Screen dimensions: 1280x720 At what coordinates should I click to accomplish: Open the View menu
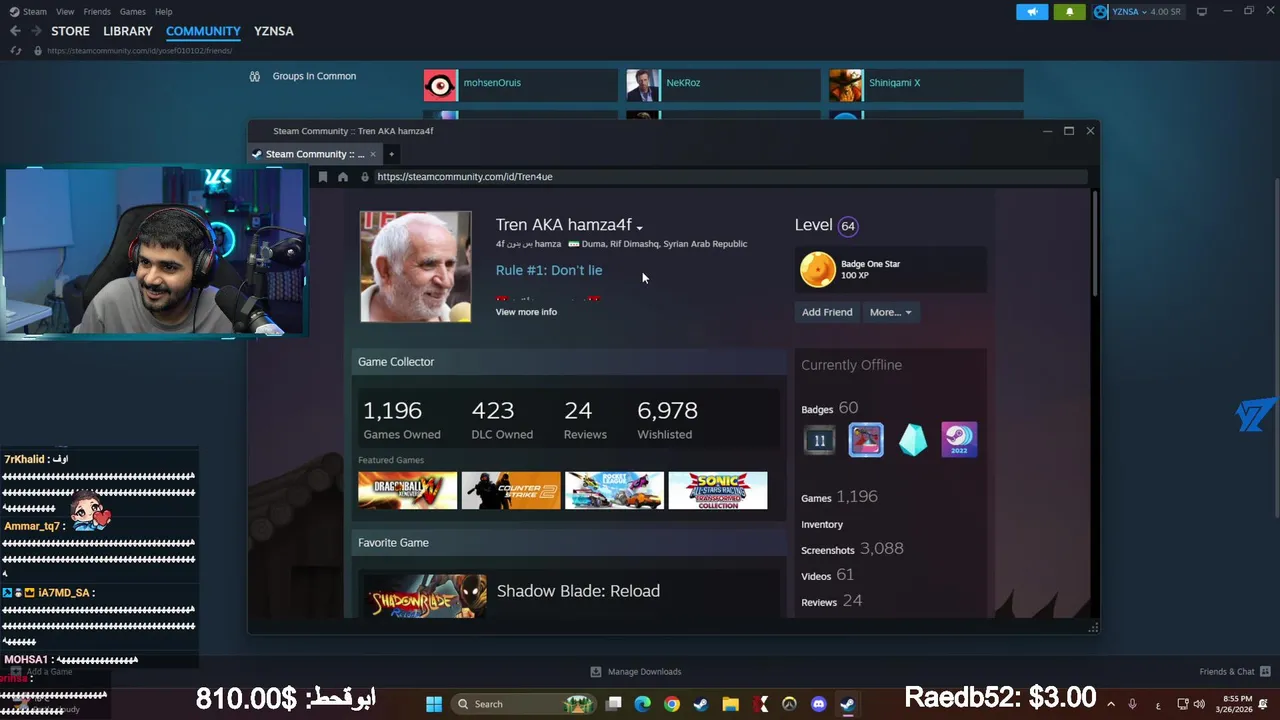pyautogui.click(x=65, y=12)
